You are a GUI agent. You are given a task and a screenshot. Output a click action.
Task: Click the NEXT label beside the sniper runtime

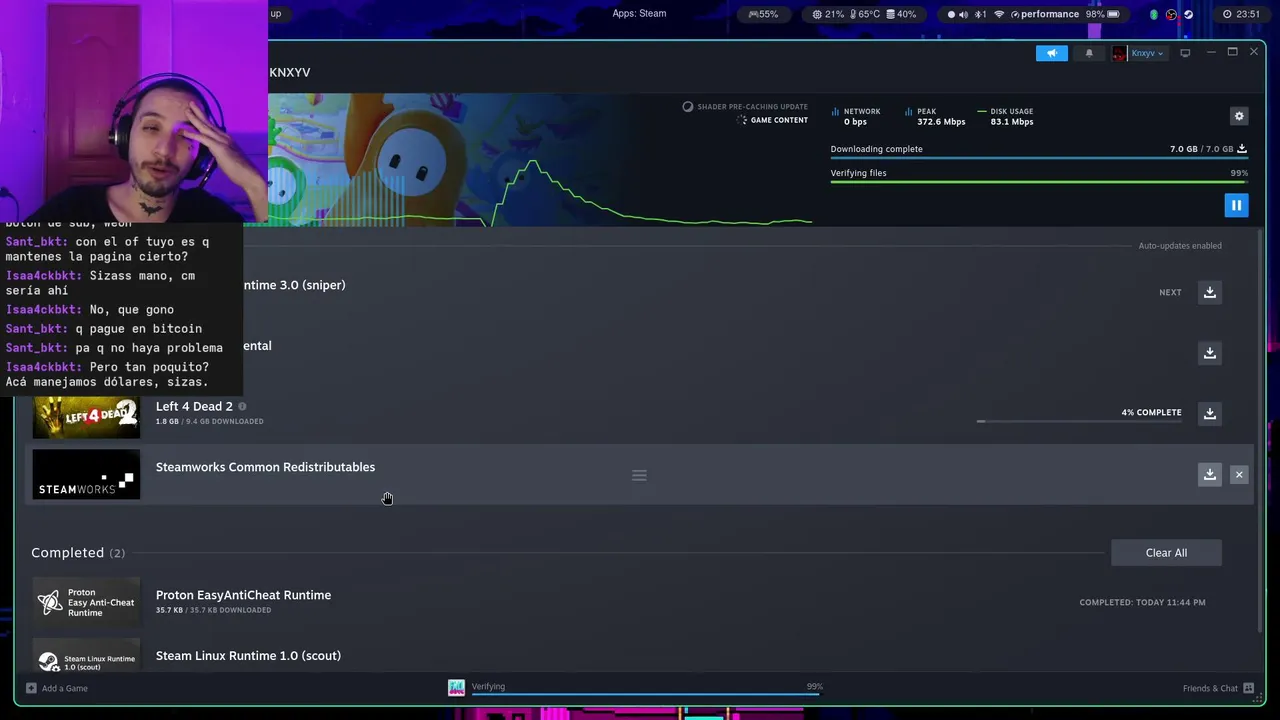pyautogui.click(x=1170, y=292)
